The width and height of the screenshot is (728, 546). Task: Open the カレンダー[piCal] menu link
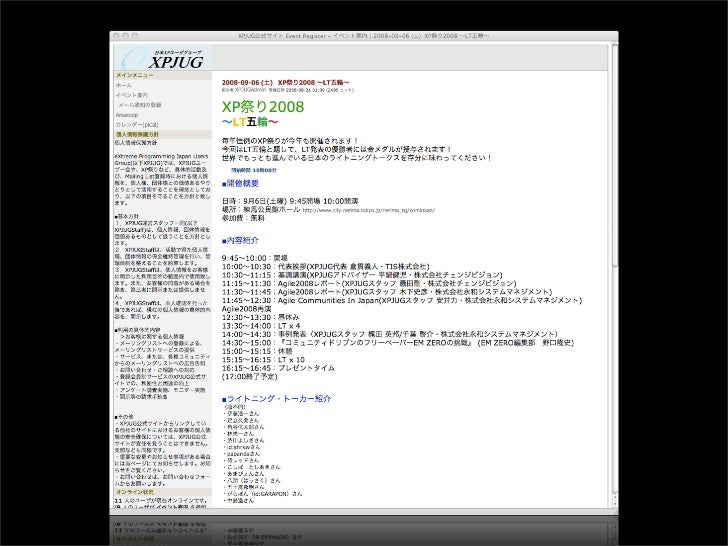point(137,125)
